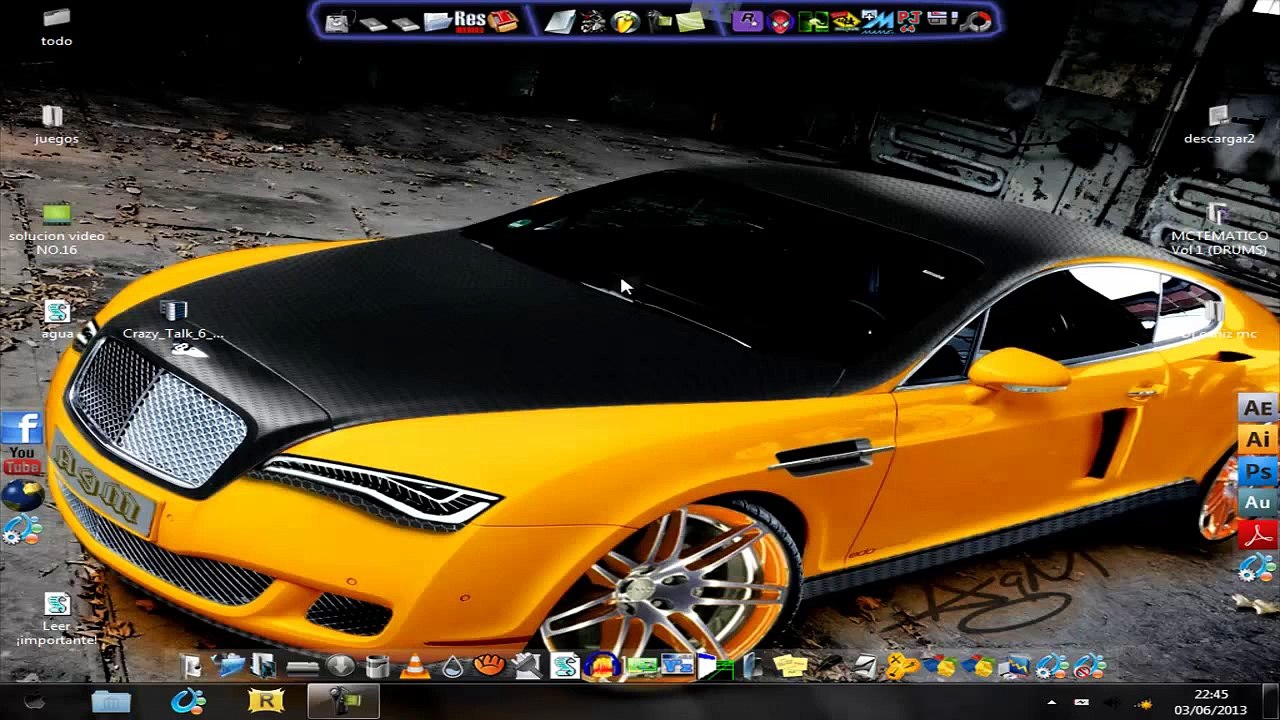Open hard drive icon at top dock start
This screenshot has height=720, width=1280.
pos(338,22)
